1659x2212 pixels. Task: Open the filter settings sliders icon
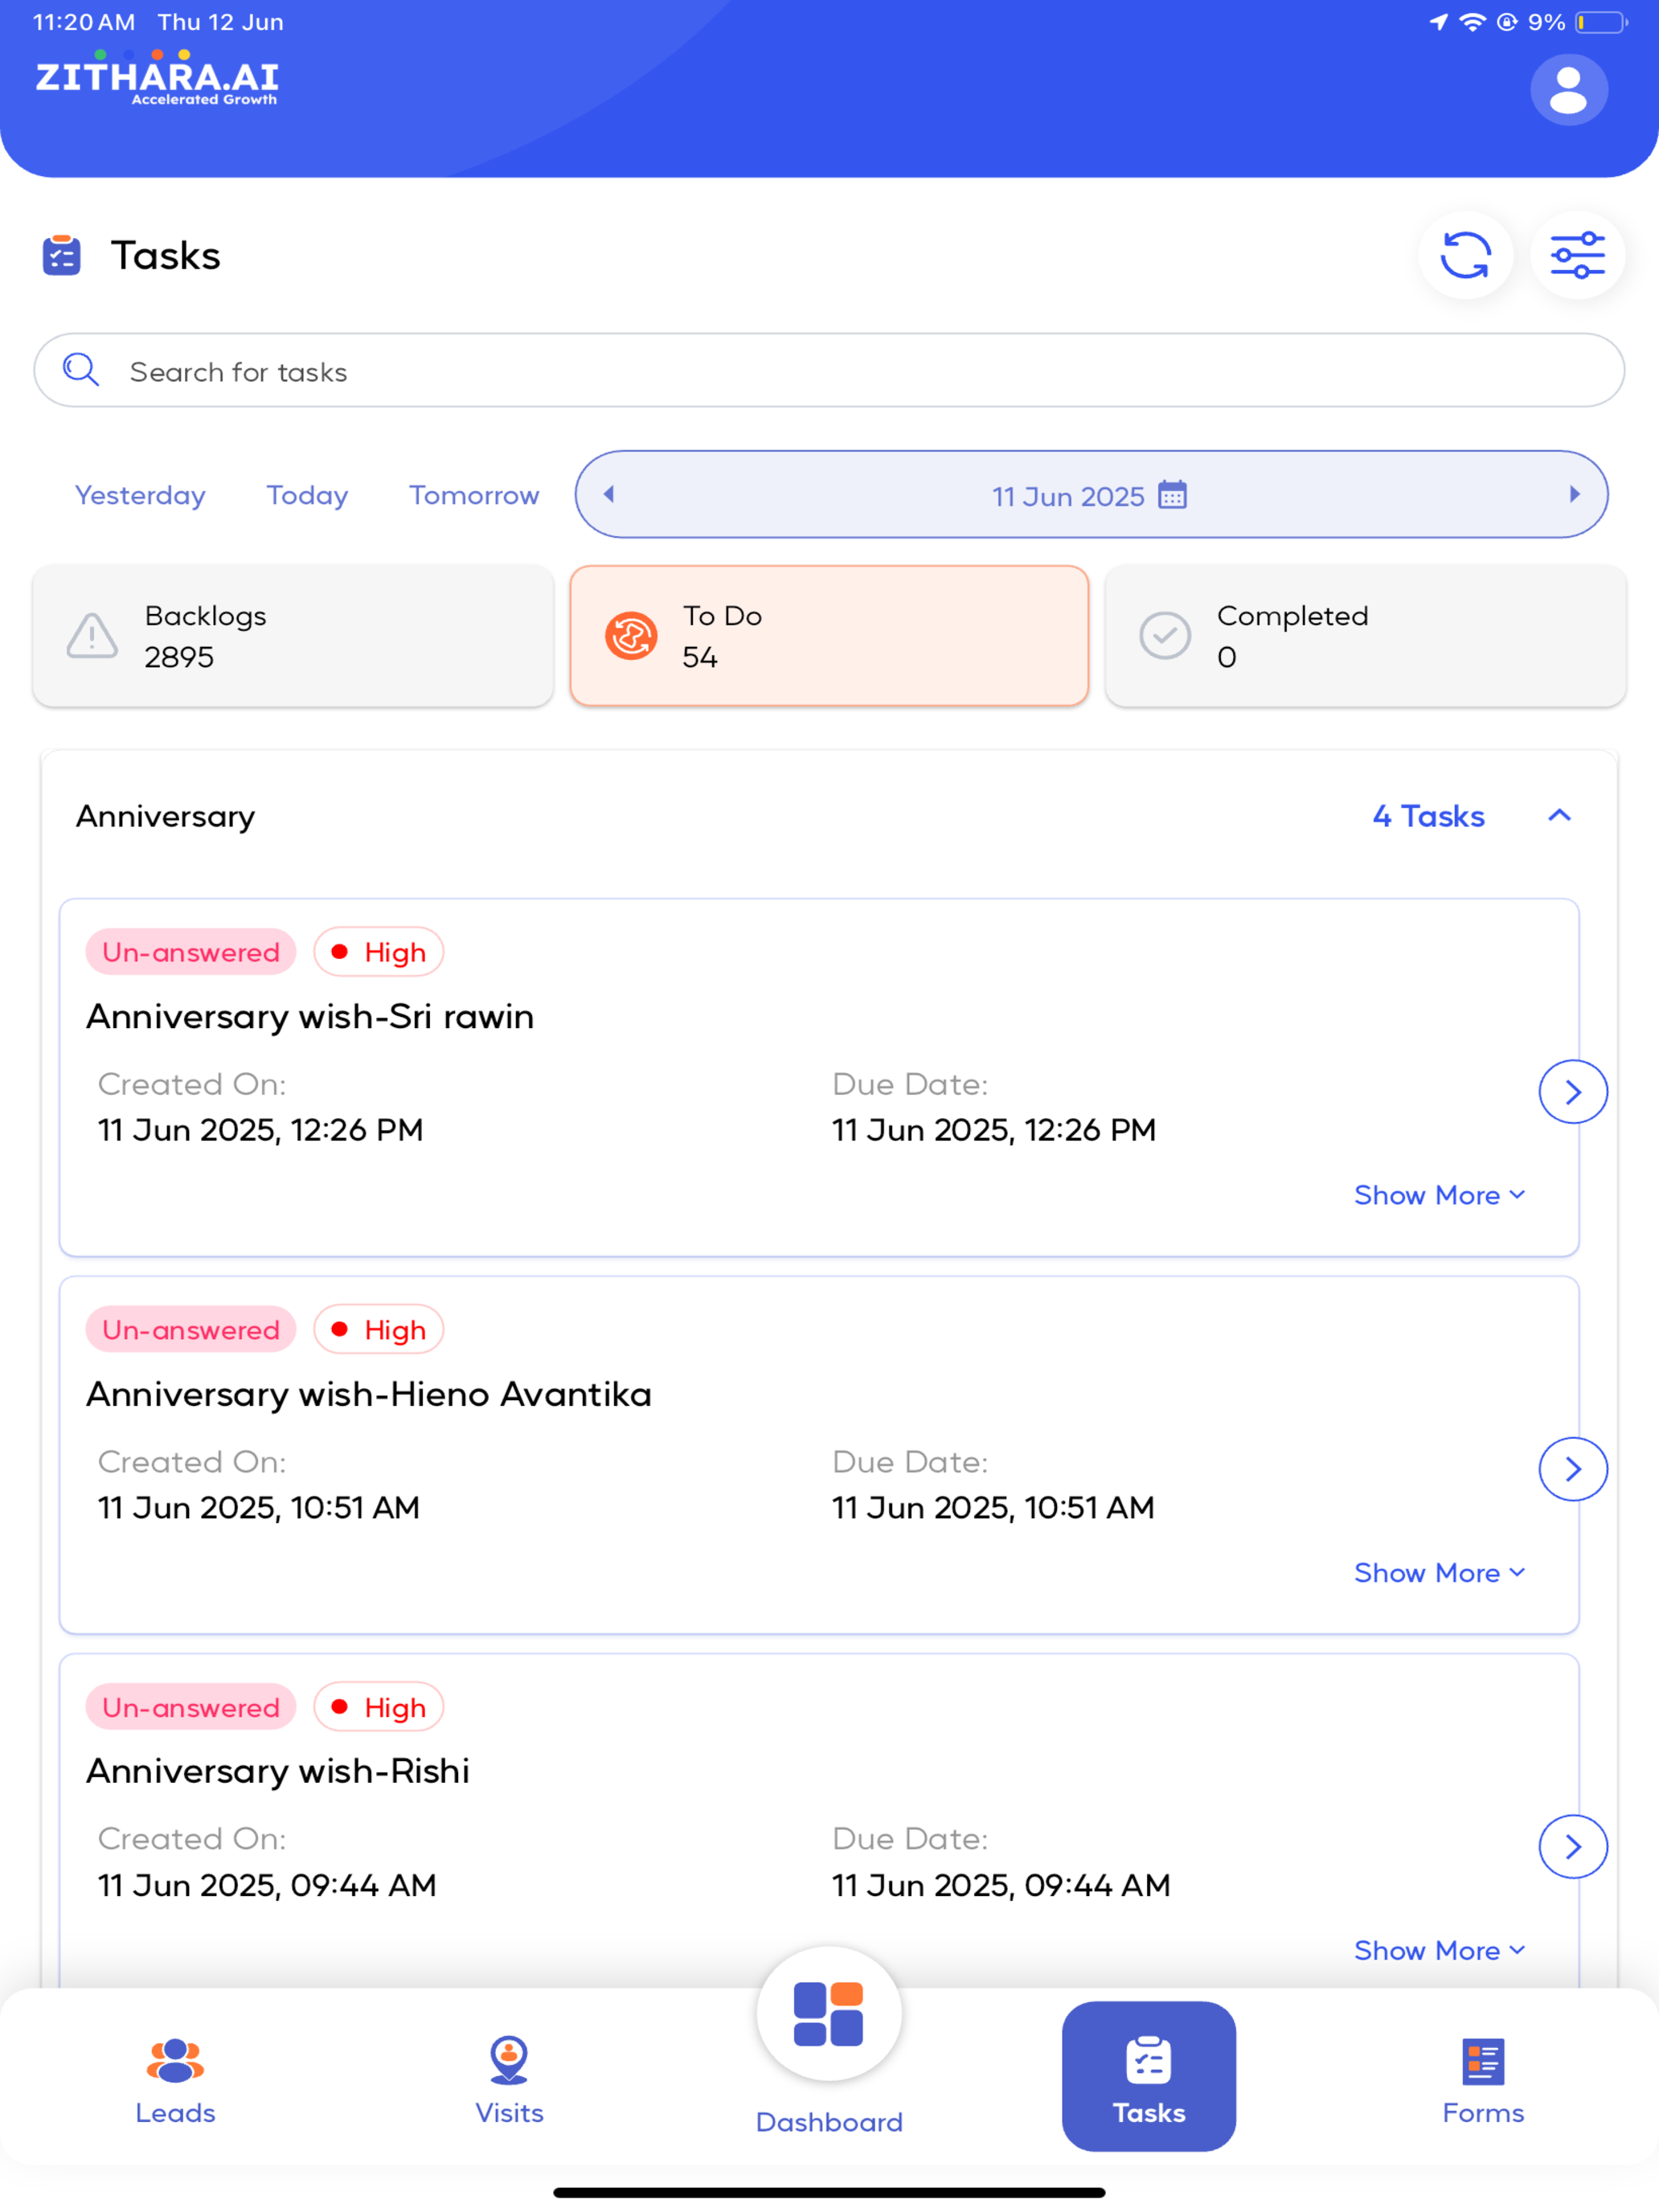1577,255
